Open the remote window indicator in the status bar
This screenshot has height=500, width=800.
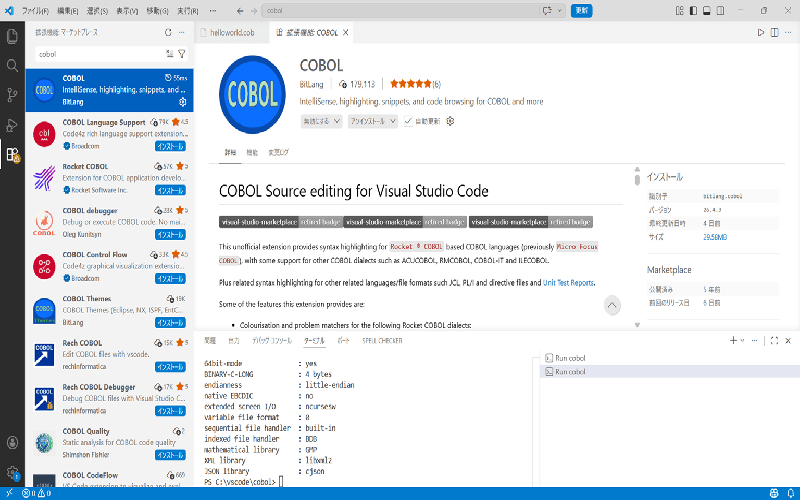9,493
